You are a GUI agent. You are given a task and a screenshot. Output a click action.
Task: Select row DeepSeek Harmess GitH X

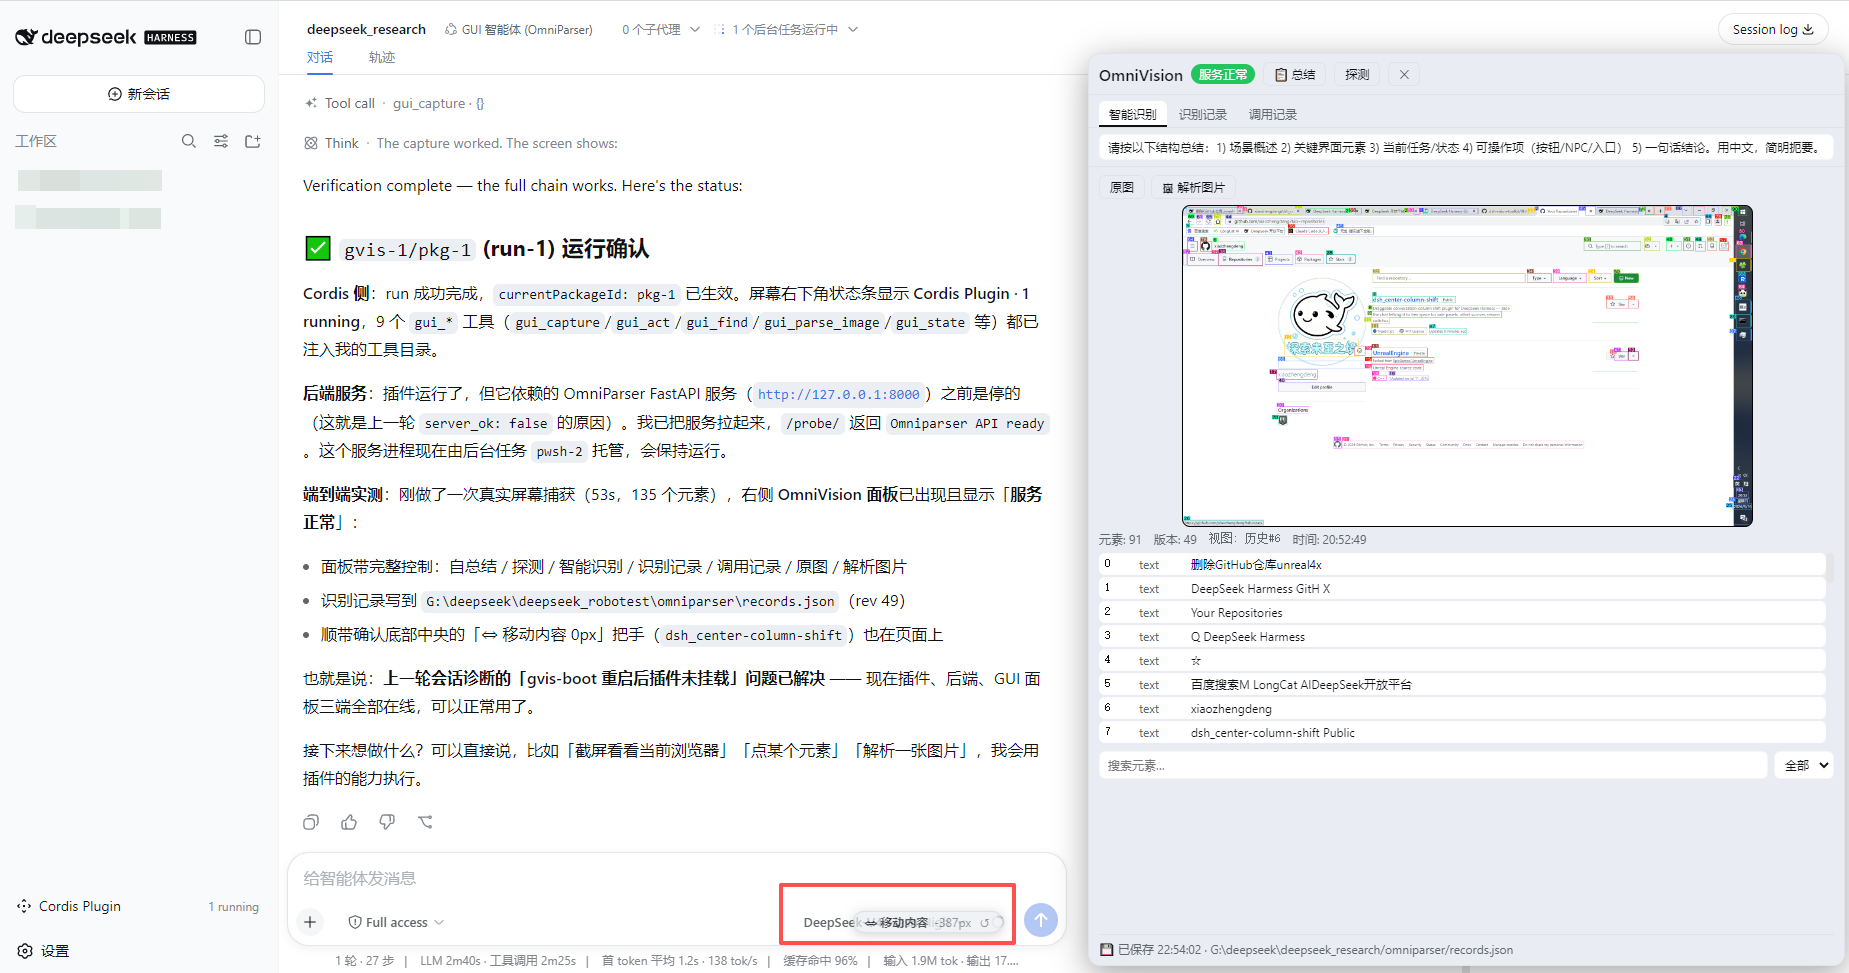(x=1462, y=589)
